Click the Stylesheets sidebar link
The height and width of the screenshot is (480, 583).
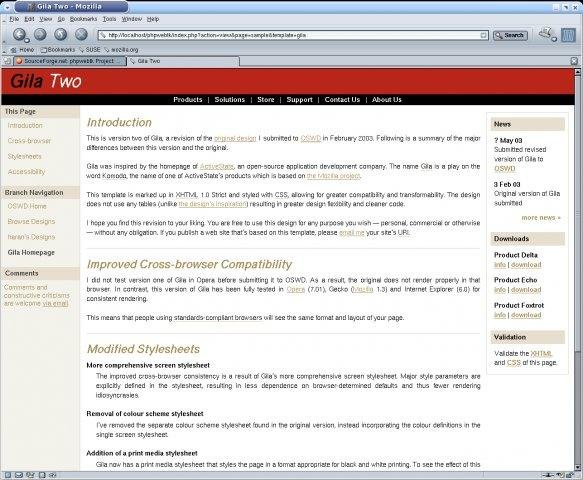pos(25,157)
